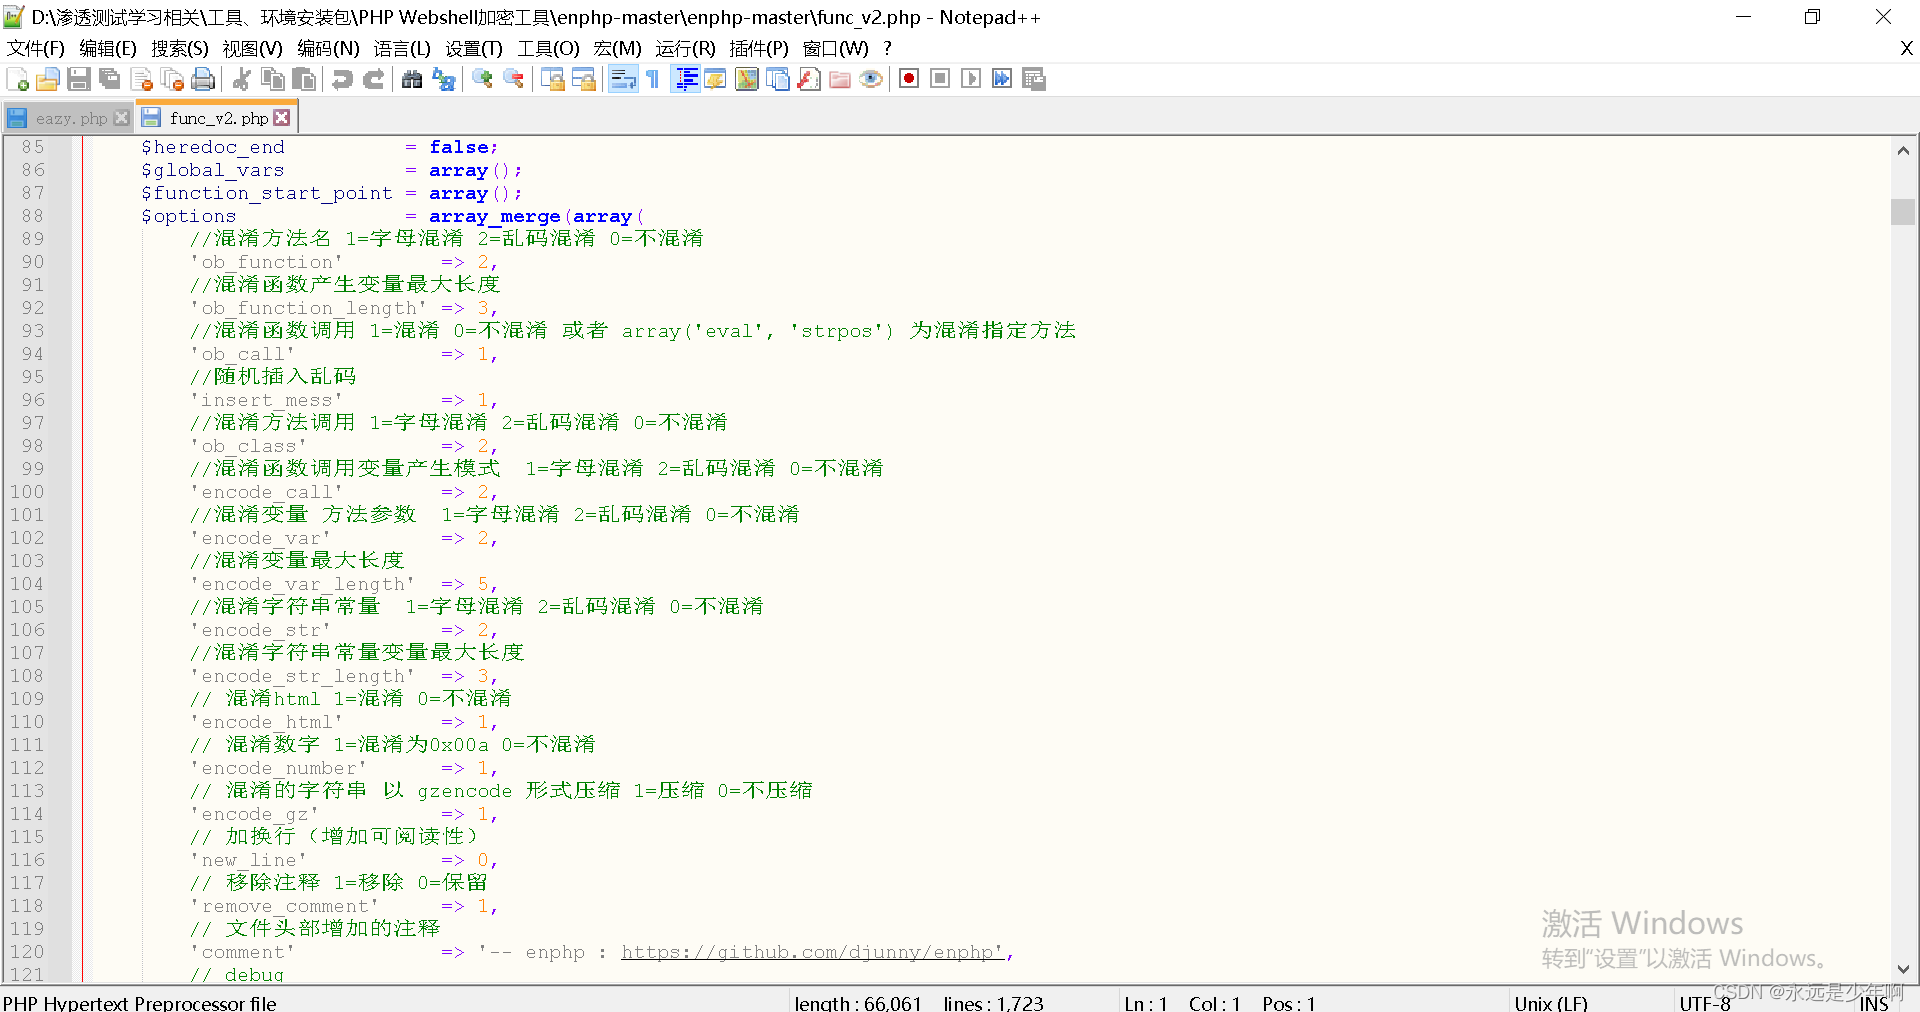This screenshot has width=1920, height=1012.
Task: Open the ? help menu
Action: click(x=887, y=48)
